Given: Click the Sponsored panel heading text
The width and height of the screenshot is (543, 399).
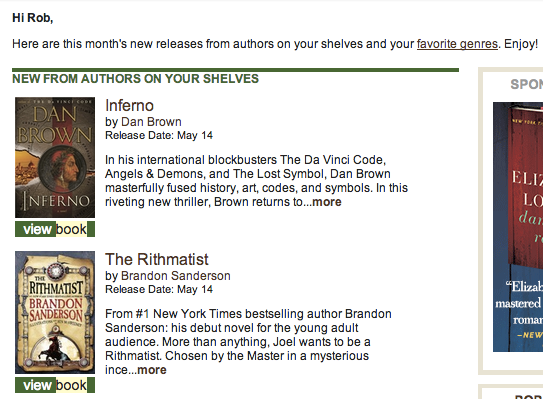Looking at the screenshot, I should (x=527, y=84).
